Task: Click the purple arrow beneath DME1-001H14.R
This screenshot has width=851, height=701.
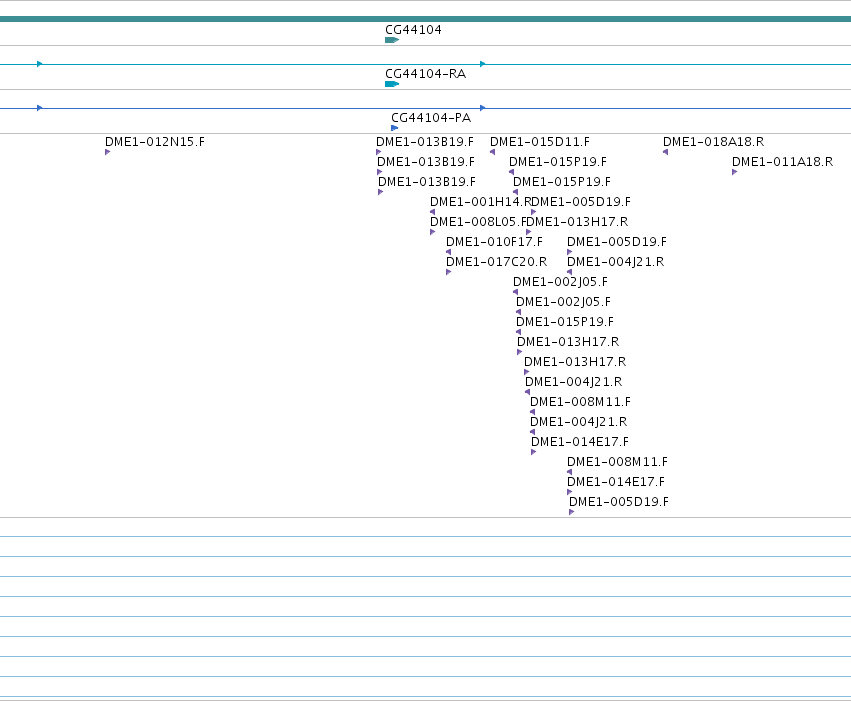Action: (x=433, y=212)
